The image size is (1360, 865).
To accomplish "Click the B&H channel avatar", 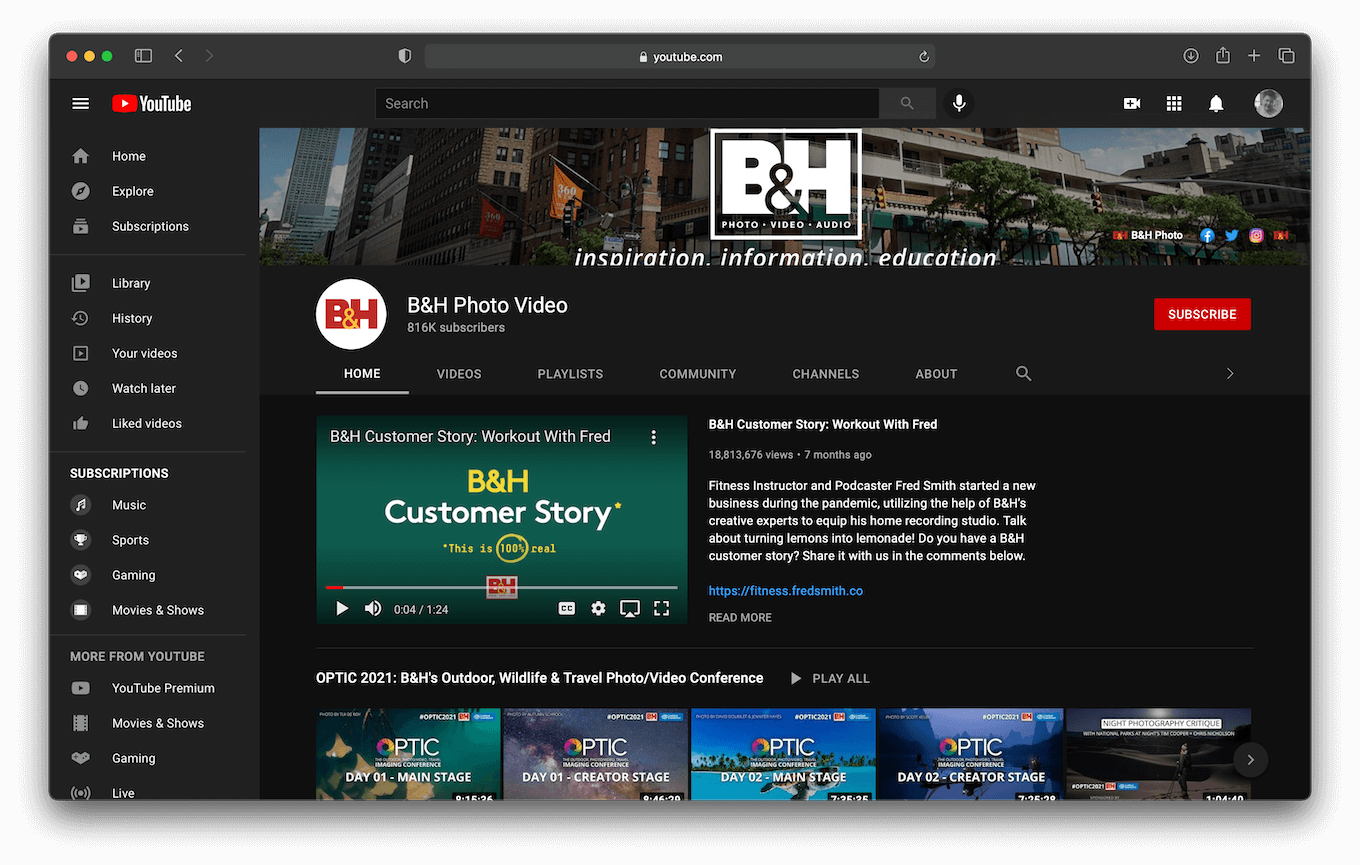I will [x=351, y=314].
